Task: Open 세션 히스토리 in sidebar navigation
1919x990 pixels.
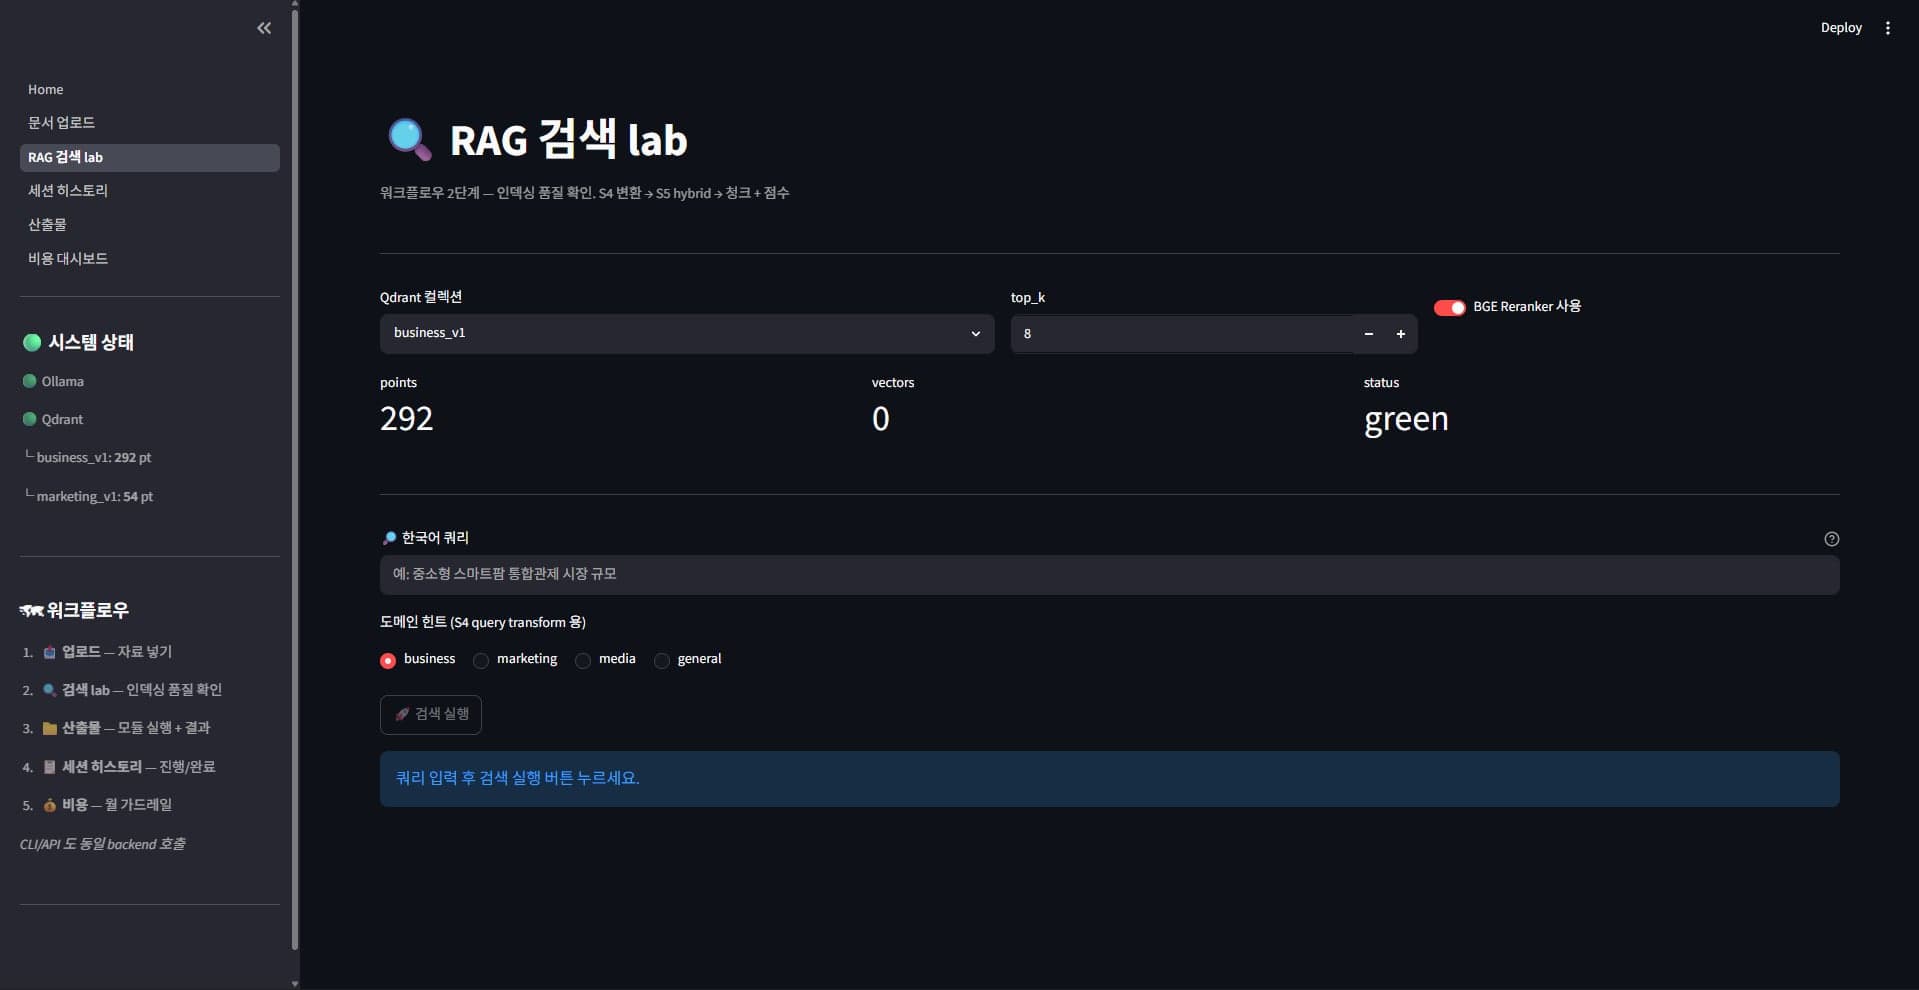Action: (150, 191)
